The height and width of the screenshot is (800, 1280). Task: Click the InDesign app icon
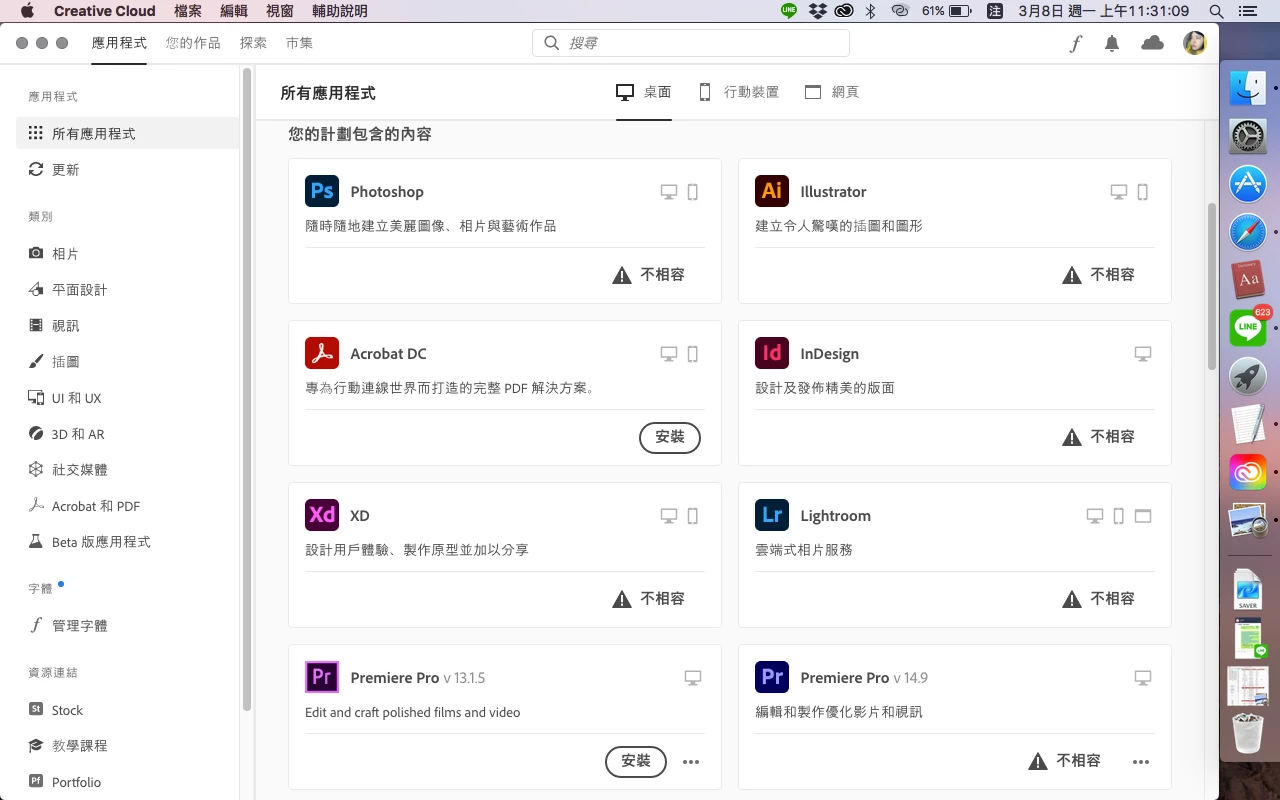(772, 353)
